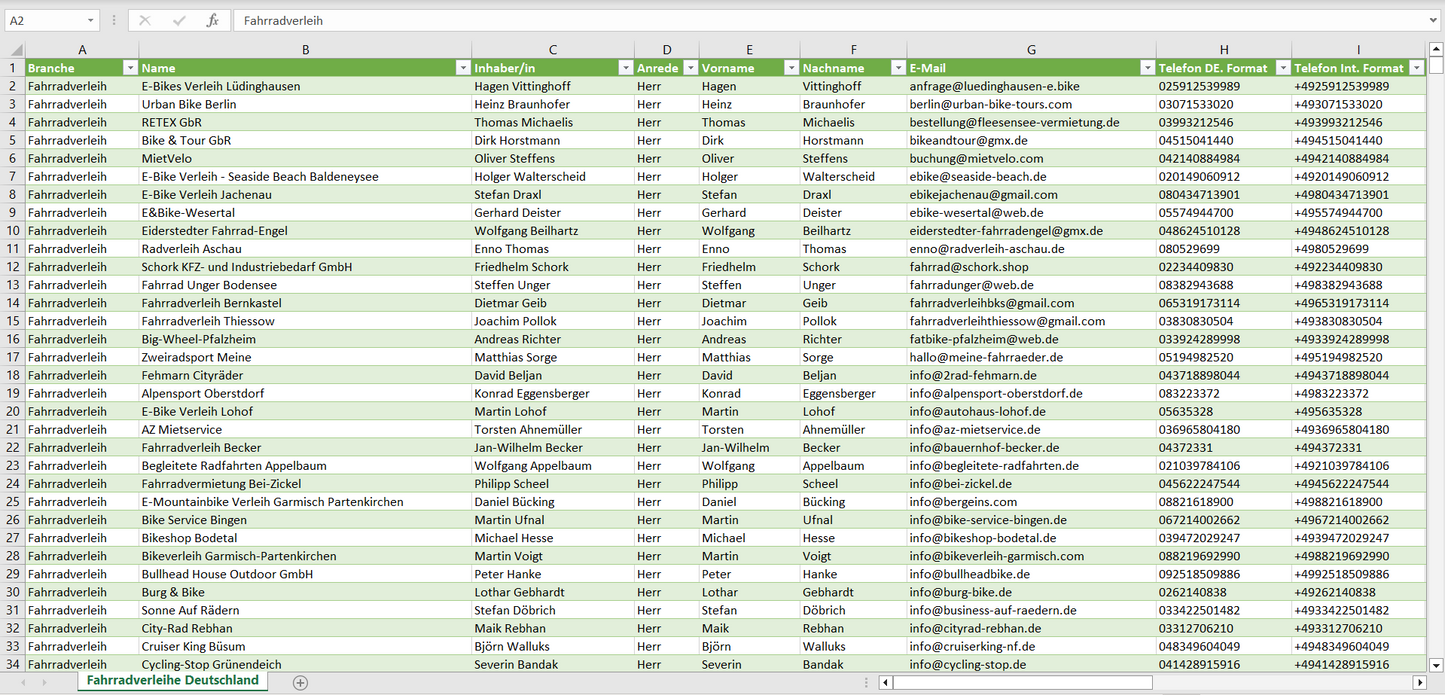Click the Insert Function fx icon
Image resolution: width=1445 pixels, height=695 pixels.
(212, 20)
